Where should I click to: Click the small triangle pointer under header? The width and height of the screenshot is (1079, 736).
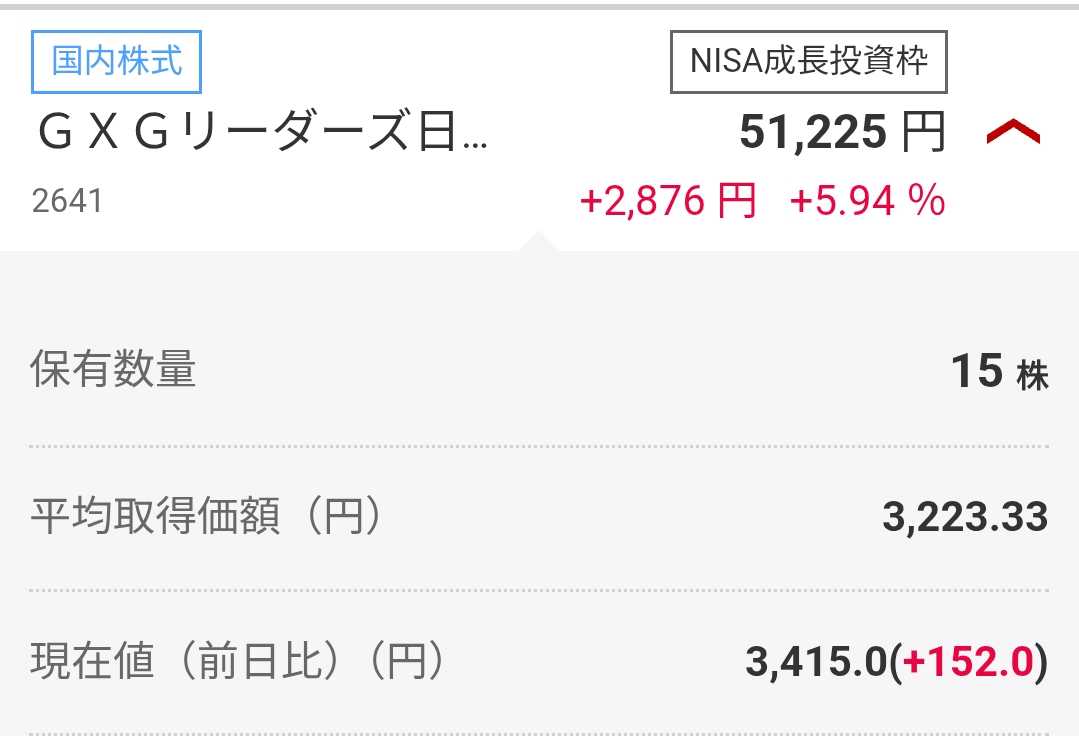click(x=539, y=242)
